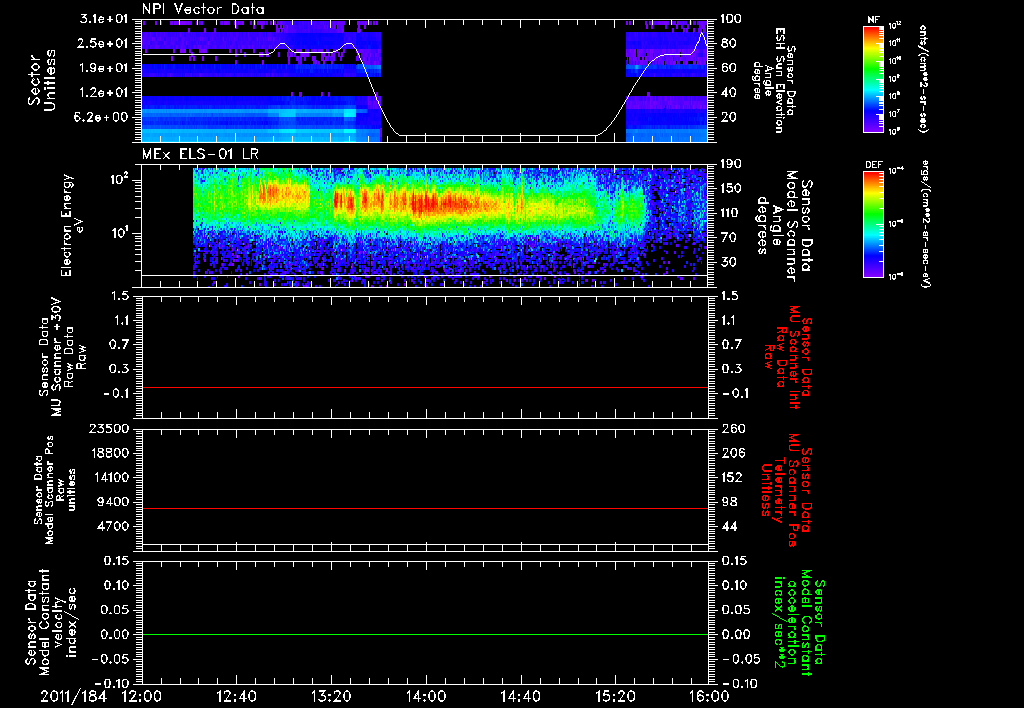The height and width of the screenshot is (708, 1024).
Task: Click the red 'MU Scanner Inh Raw Data' label
Action: [x=788, y=357]
